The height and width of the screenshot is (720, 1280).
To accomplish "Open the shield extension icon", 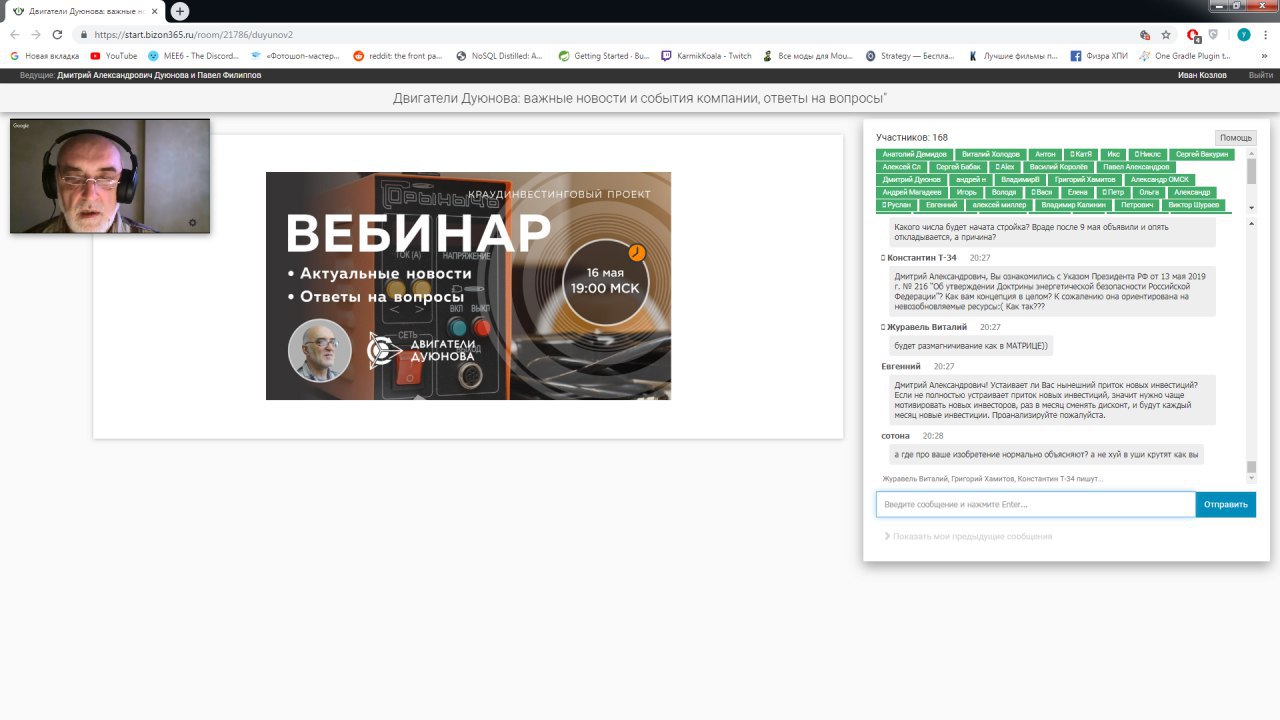I will pos(1213,34).
